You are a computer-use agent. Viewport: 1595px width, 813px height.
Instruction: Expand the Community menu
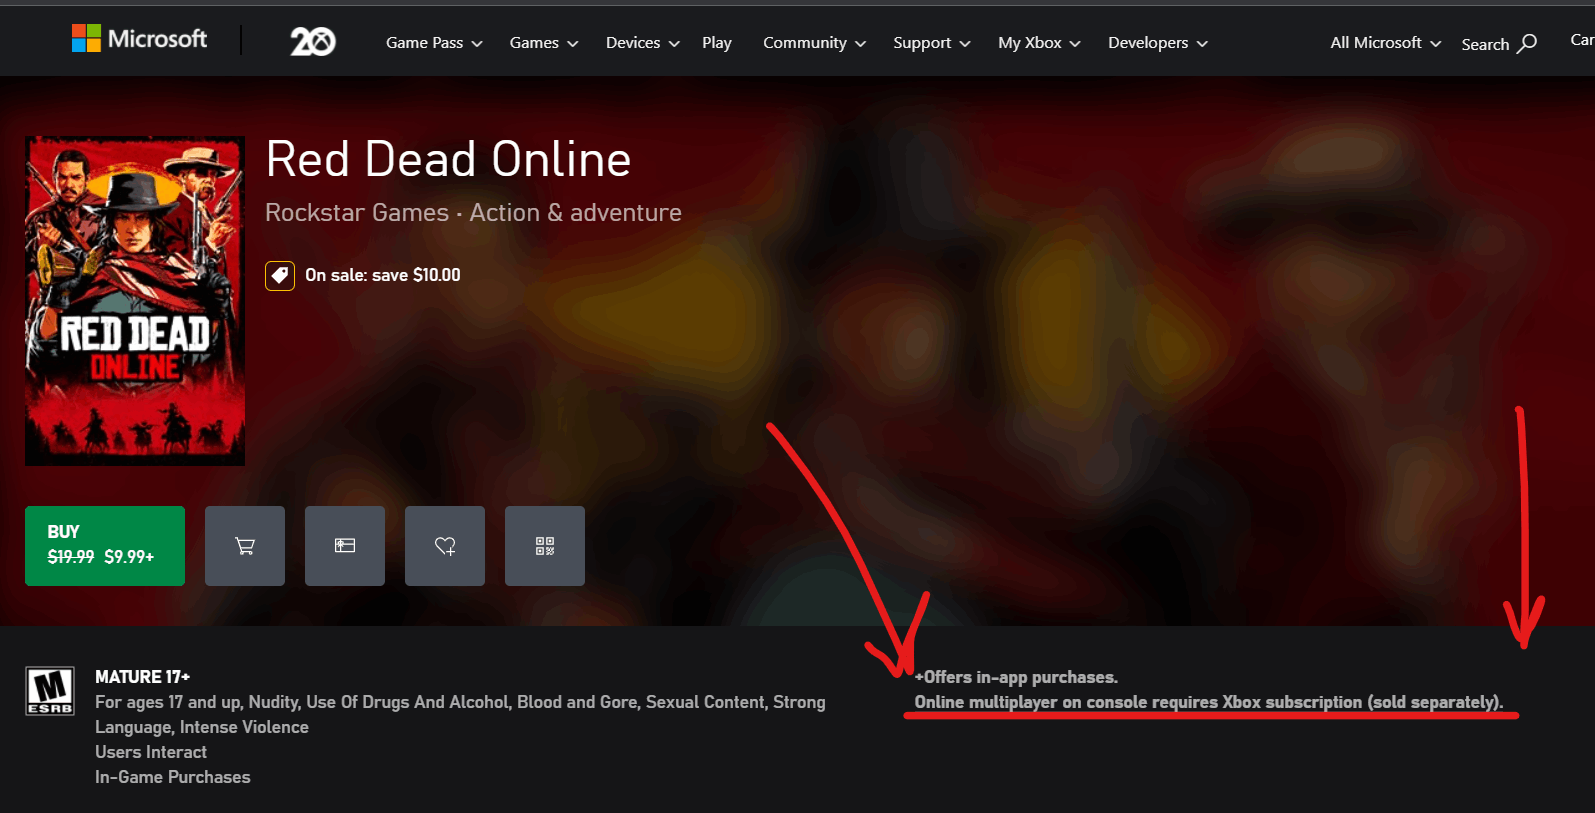pos(814,43)
